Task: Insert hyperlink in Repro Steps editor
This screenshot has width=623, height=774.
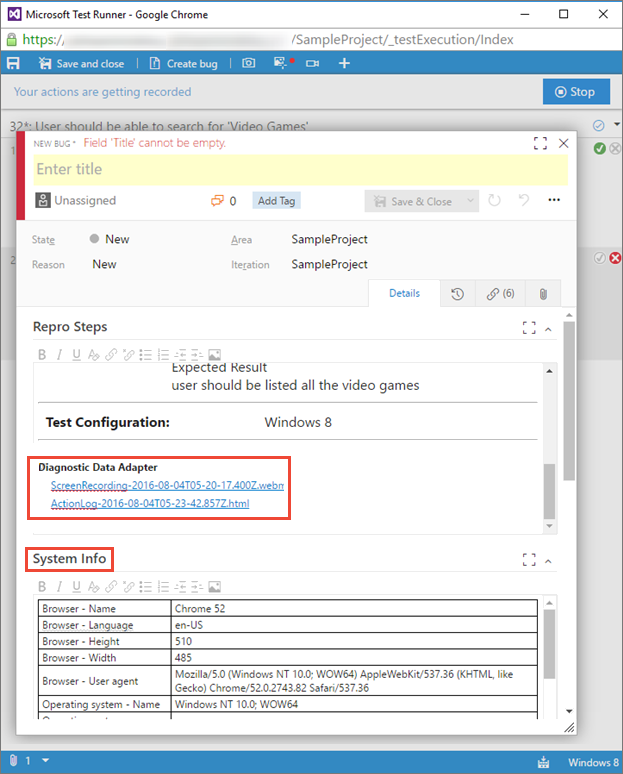Action: tap(111, 354)
